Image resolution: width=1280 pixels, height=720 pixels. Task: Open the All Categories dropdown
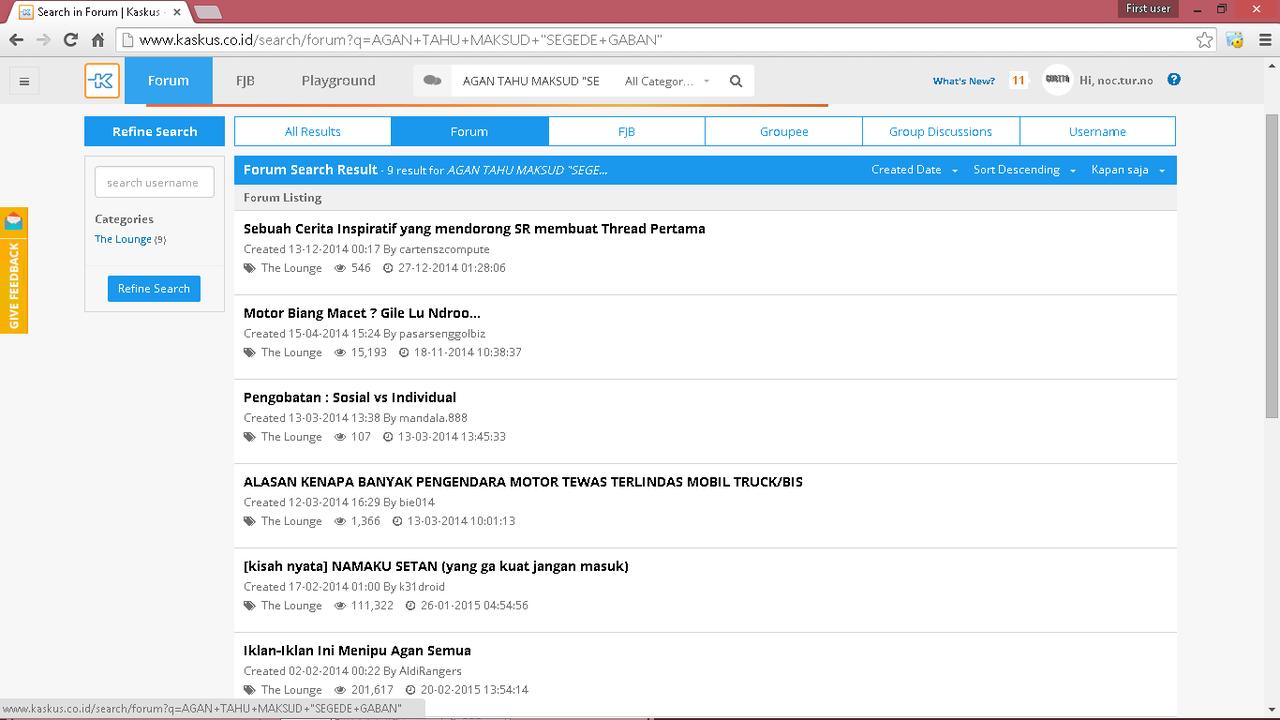(667, 81)
